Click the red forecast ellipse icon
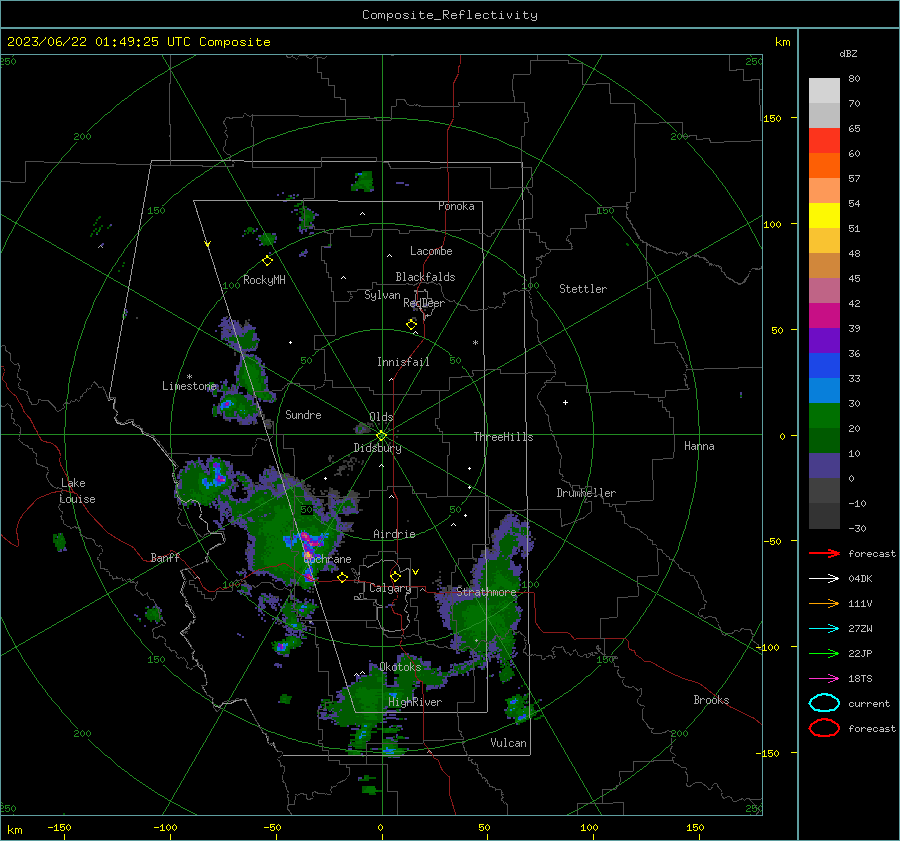Image resolution: width=900 pixels, height=841 pixels. tap(824, 728)
